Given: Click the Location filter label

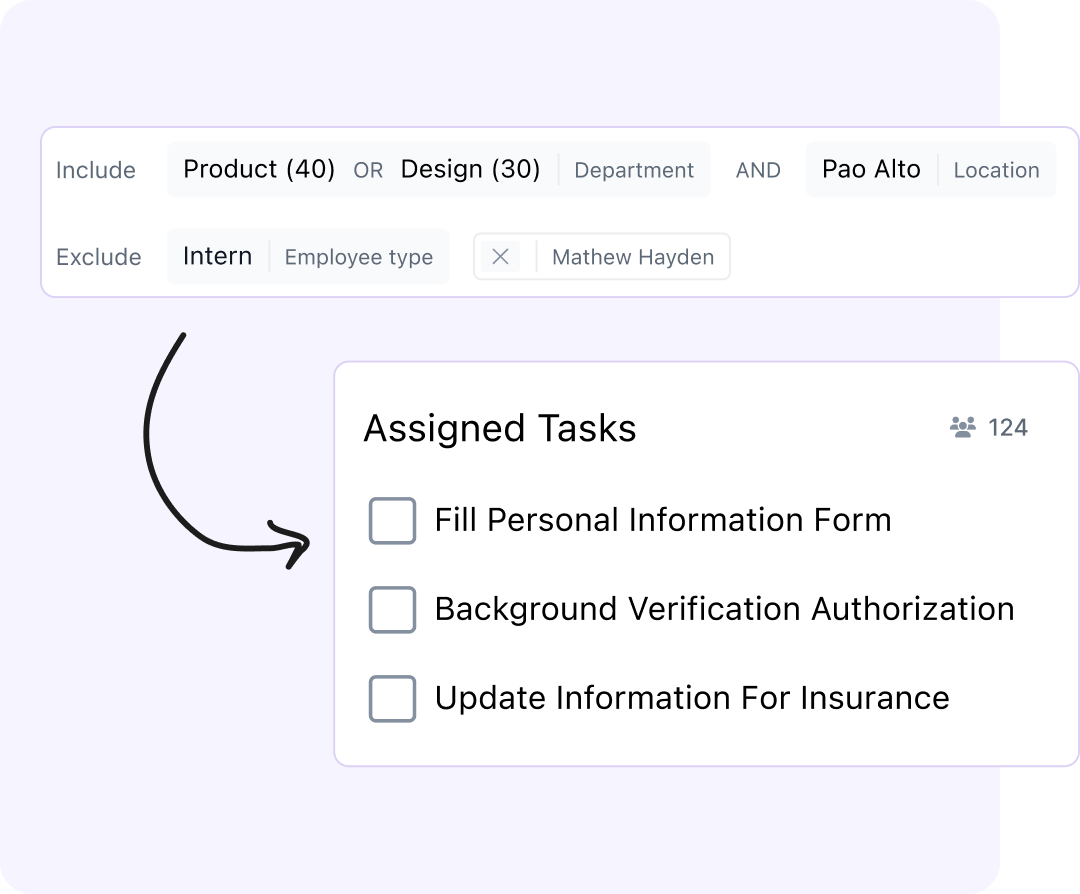Looking at the screenshot, I should (x=996, y=170).
